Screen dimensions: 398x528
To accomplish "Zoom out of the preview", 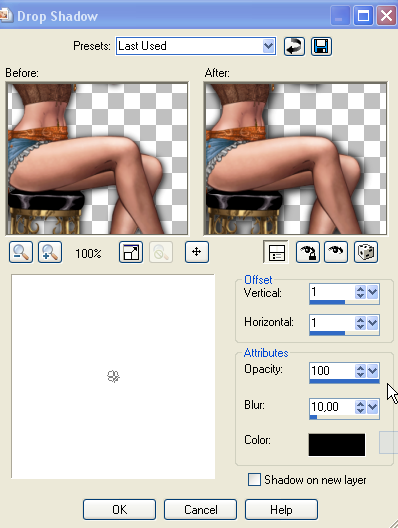I will point(21,252).
